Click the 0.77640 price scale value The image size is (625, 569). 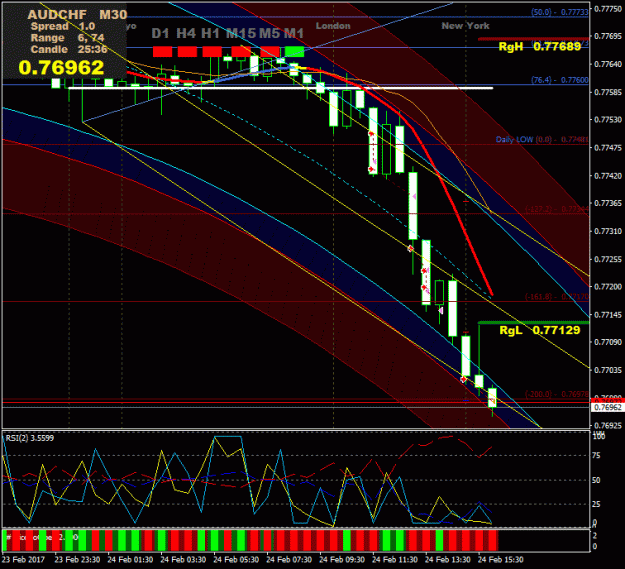(608, 64)
